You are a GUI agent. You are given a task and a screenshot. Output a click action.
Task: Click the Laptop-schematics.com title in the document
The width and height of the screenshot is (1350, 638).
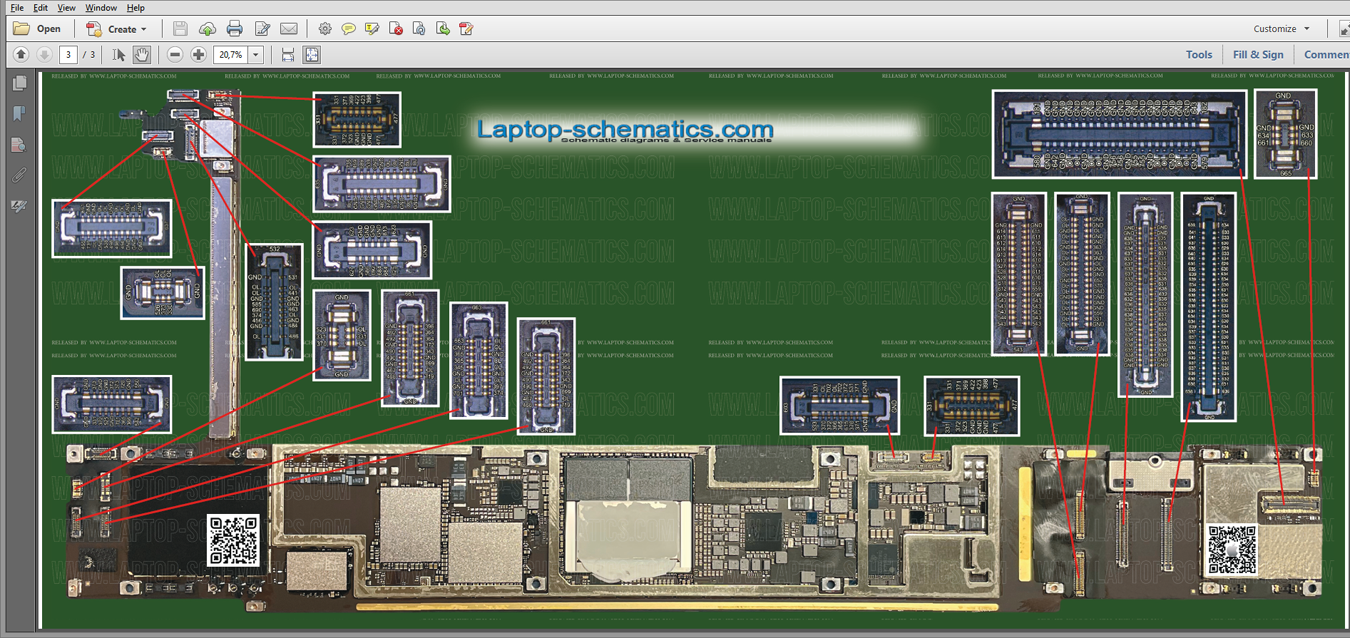pyautogui.click(x=625, y=129)
